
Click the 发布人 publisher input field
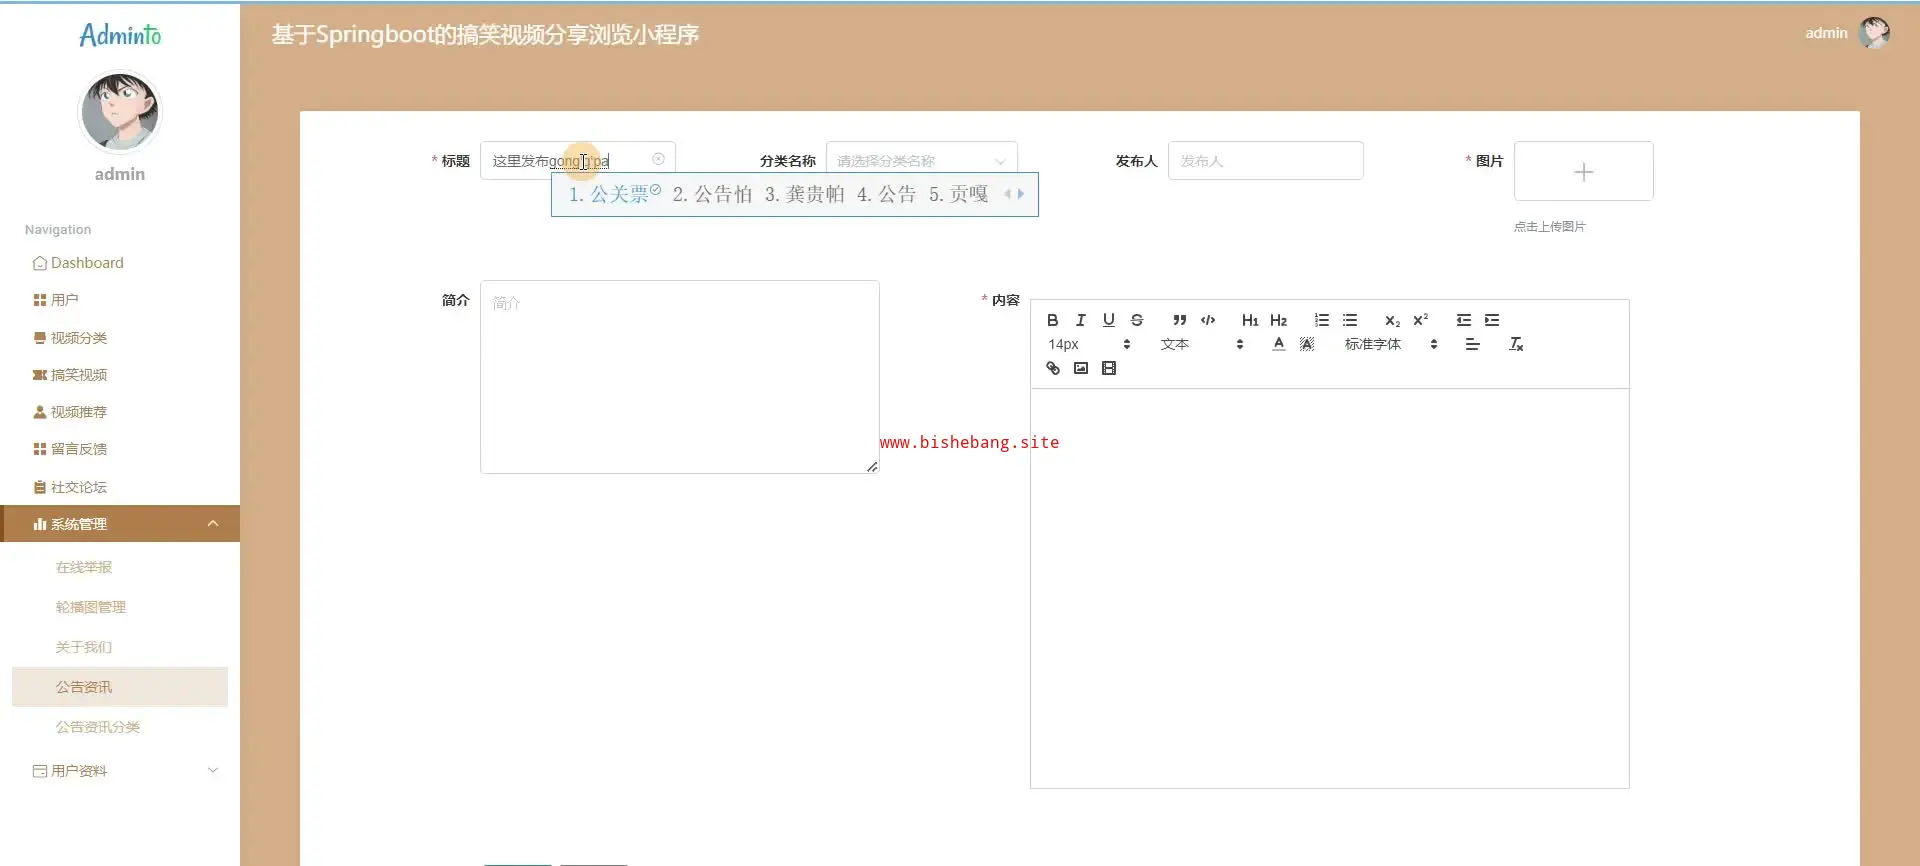click(1265, 160)
